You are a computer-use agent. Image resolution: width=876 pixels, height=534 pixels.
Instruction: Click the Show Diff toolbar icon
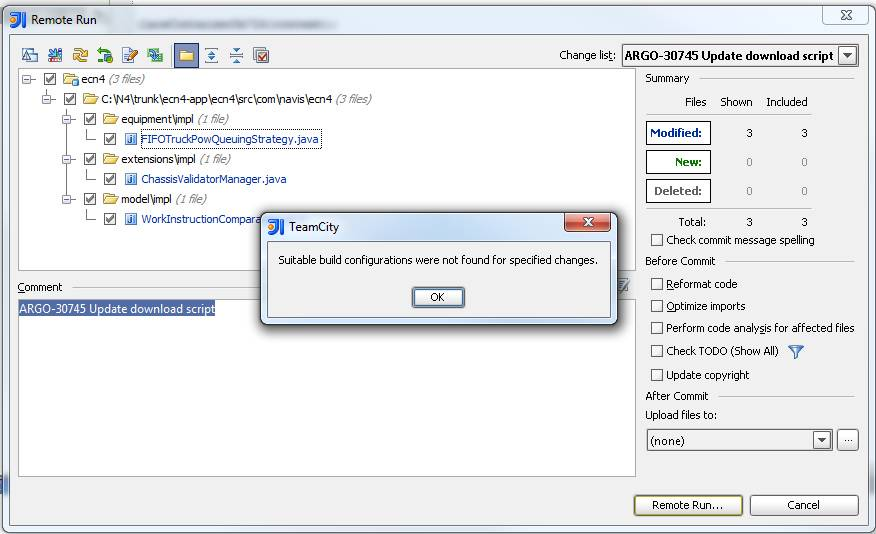pos(30,55)
